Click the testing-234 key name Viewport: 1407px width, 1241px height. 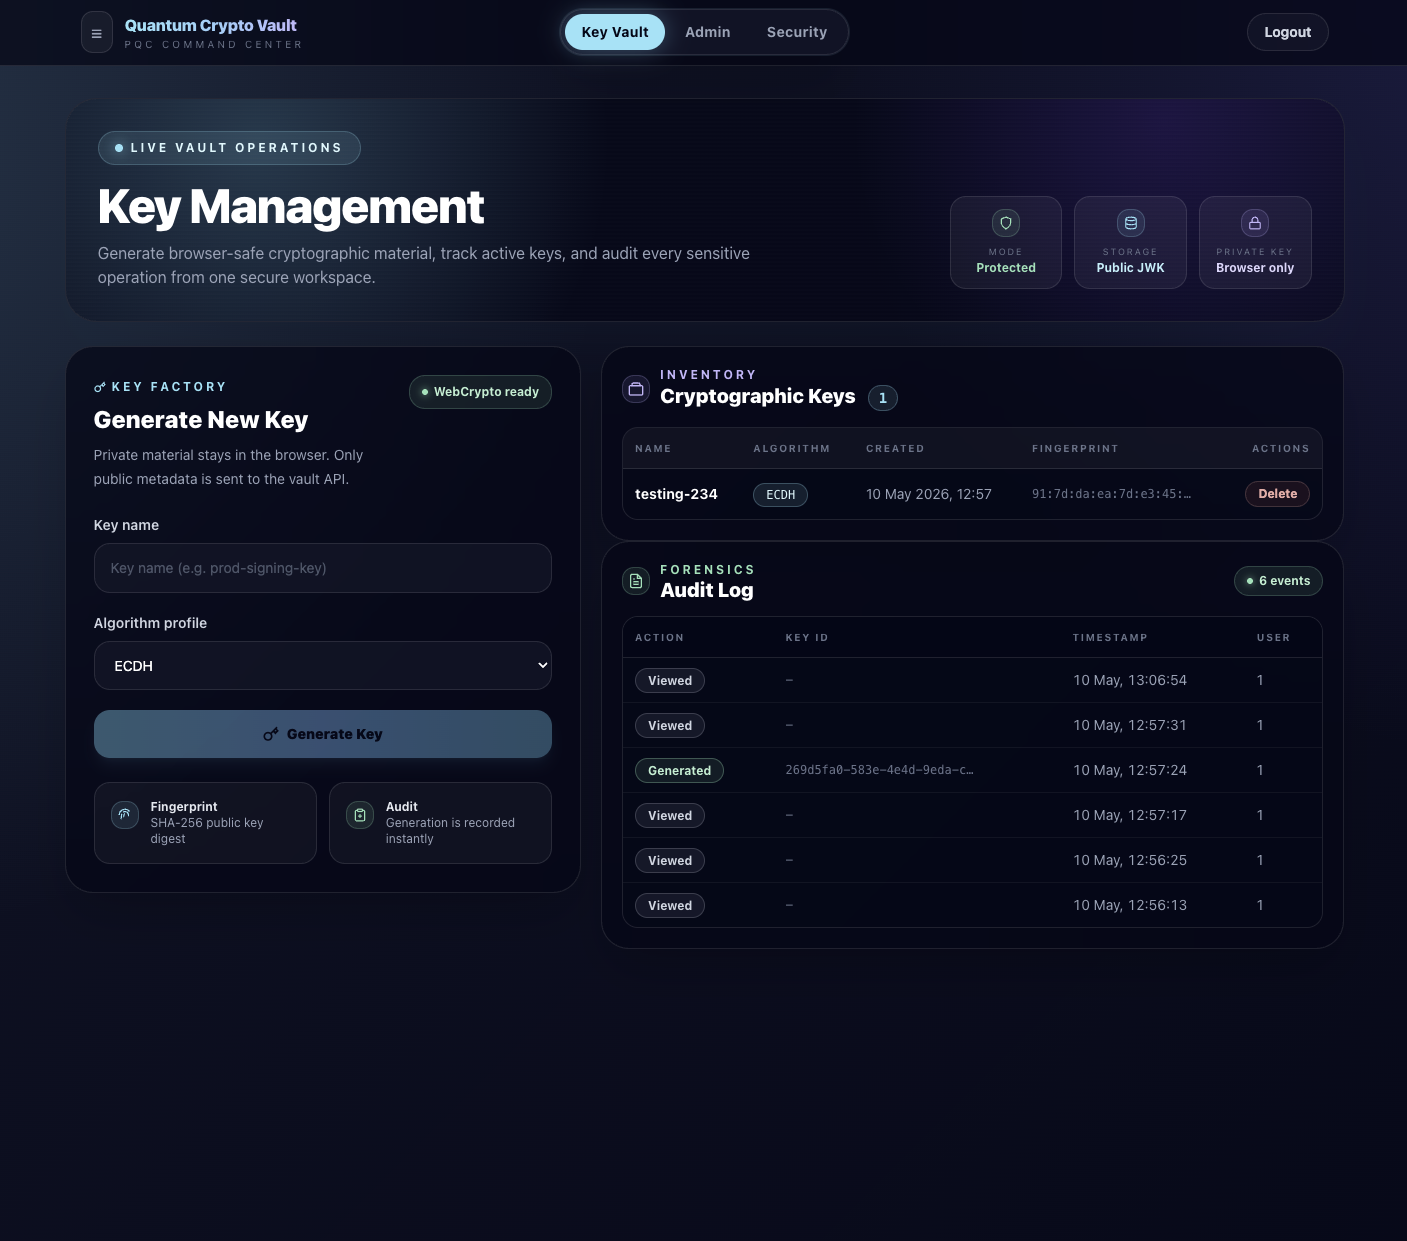pos(676,494)
